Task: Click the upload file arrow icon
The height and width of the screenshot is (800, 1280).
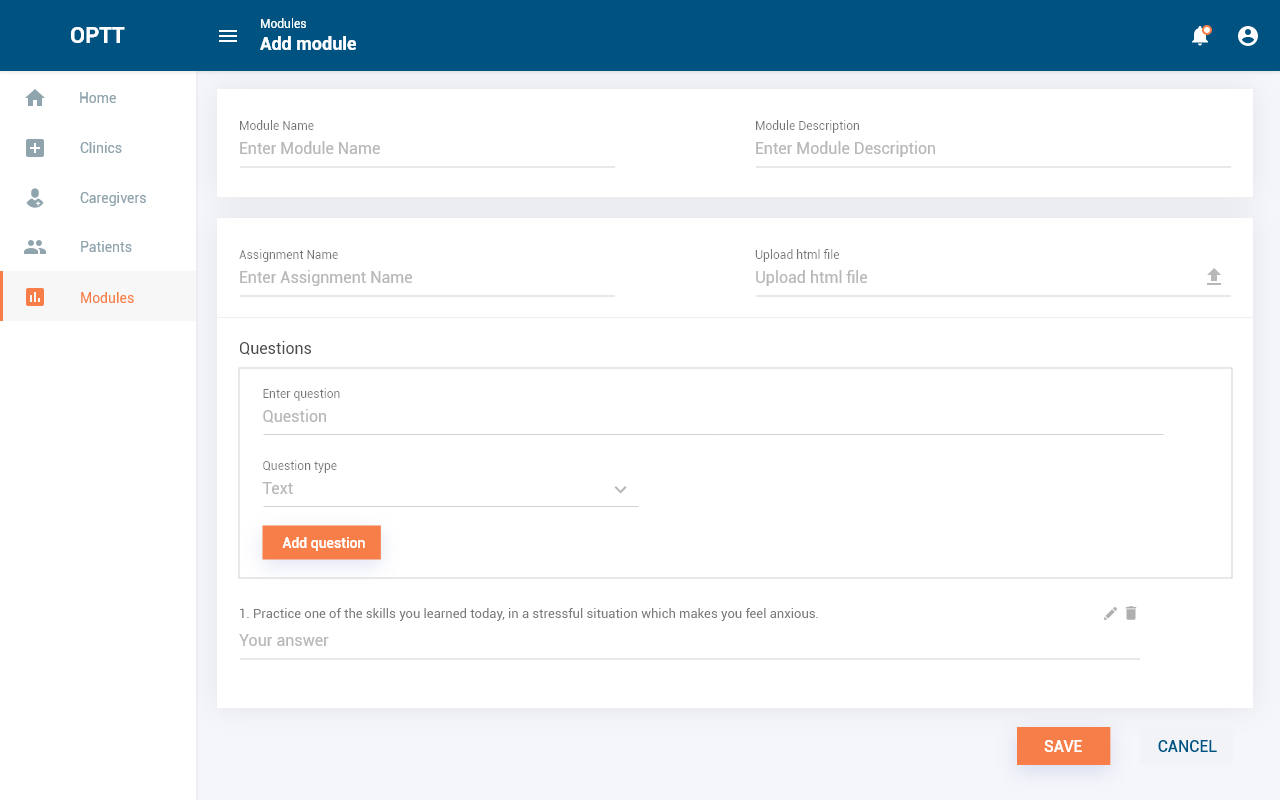Action: [x=1214, y=277]
